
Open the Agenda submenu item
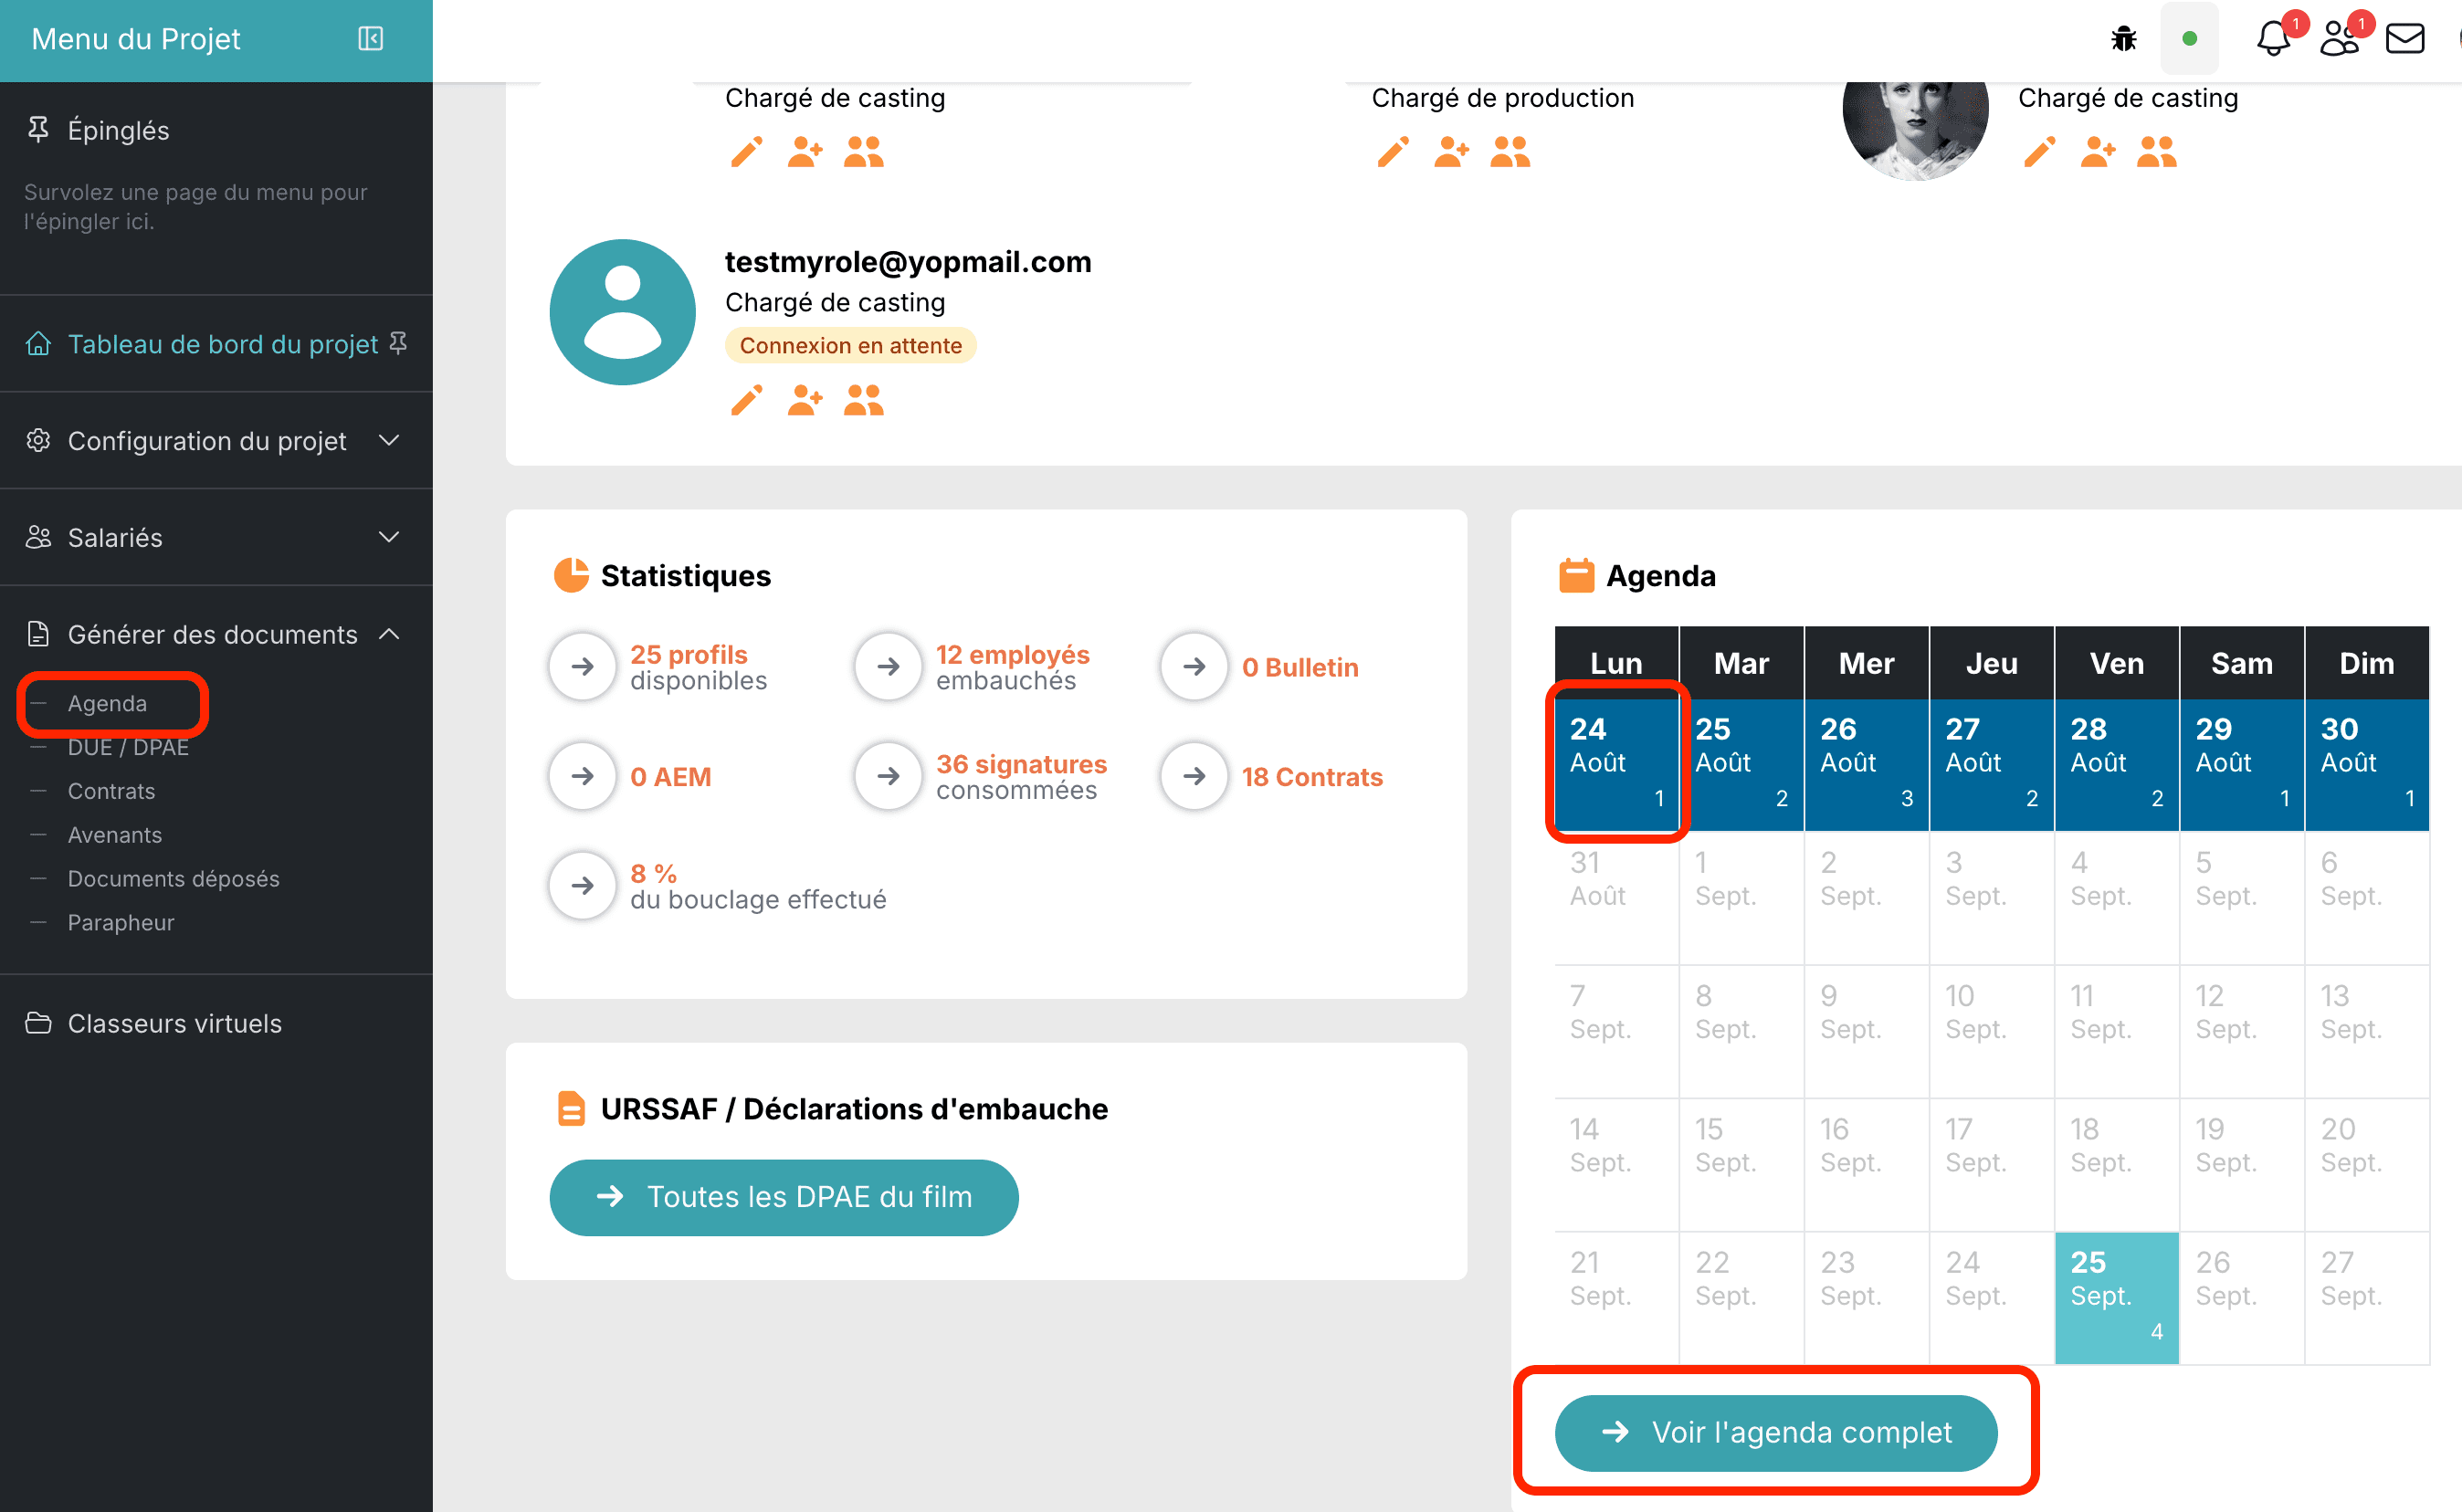click(107, 703)
